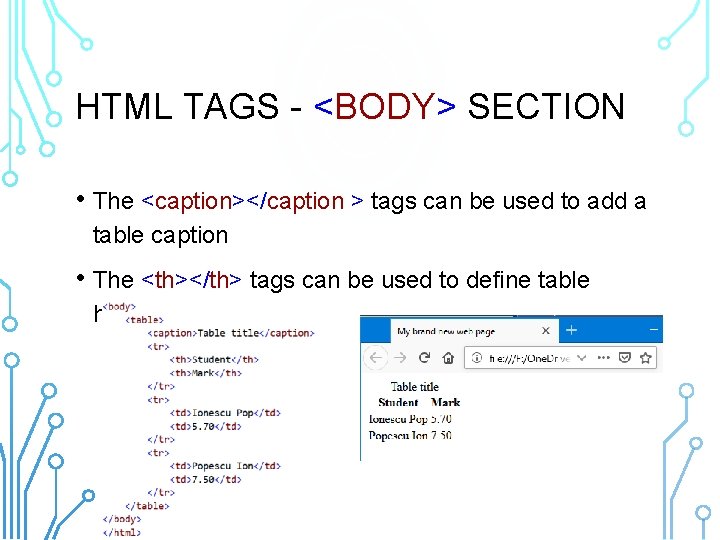This screenshot has width=720, height=540.
Task: Click the '<td>5.70</td>' code line
Action: point(205,426)
